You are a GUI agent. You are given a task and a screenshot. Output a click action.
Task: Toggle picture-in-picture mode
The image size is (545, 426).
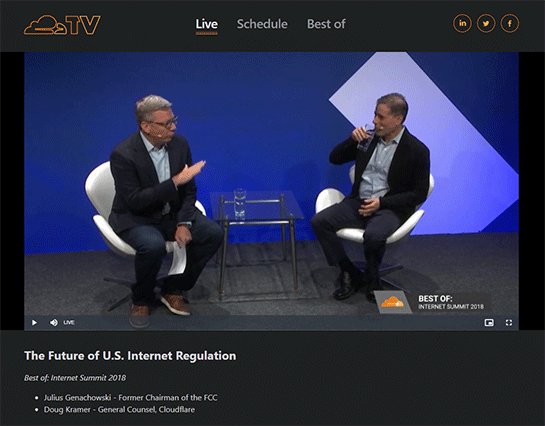[x=489, y=323]
